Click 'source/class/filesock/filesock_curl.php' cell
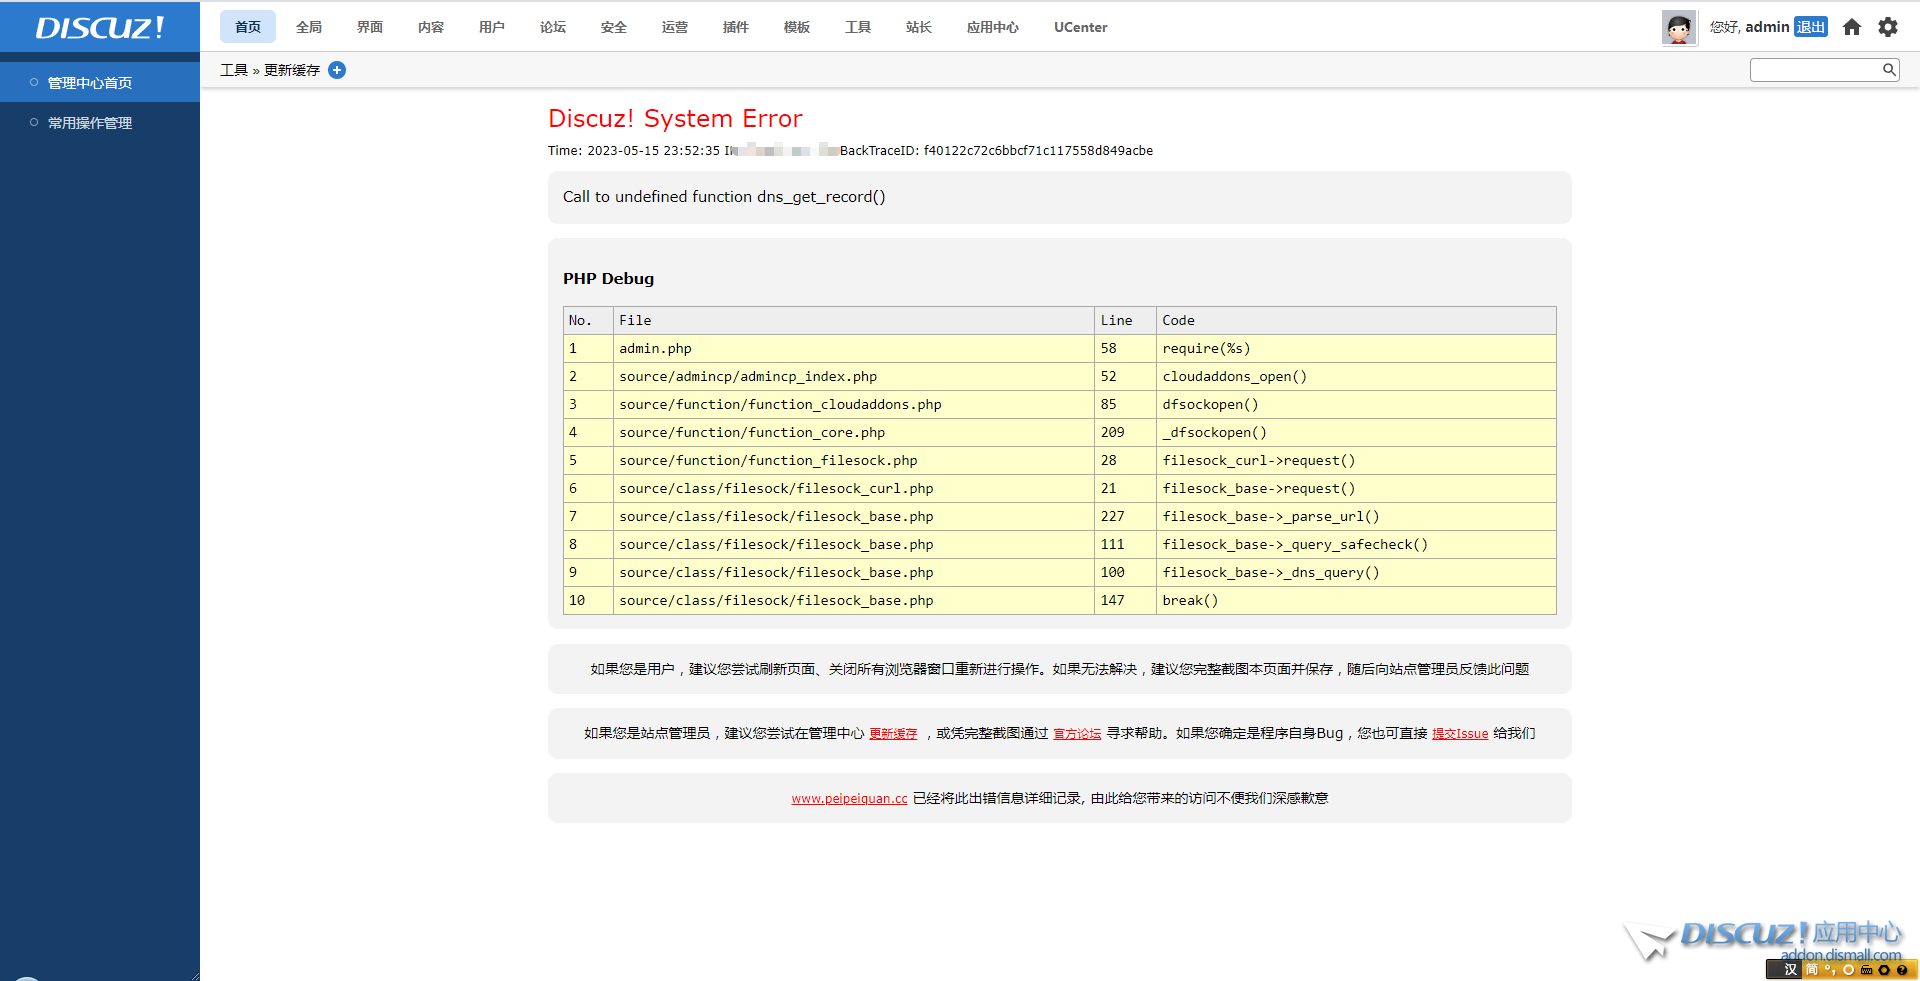The width and height of the screenshot is (1920, 981). [853, 488]
